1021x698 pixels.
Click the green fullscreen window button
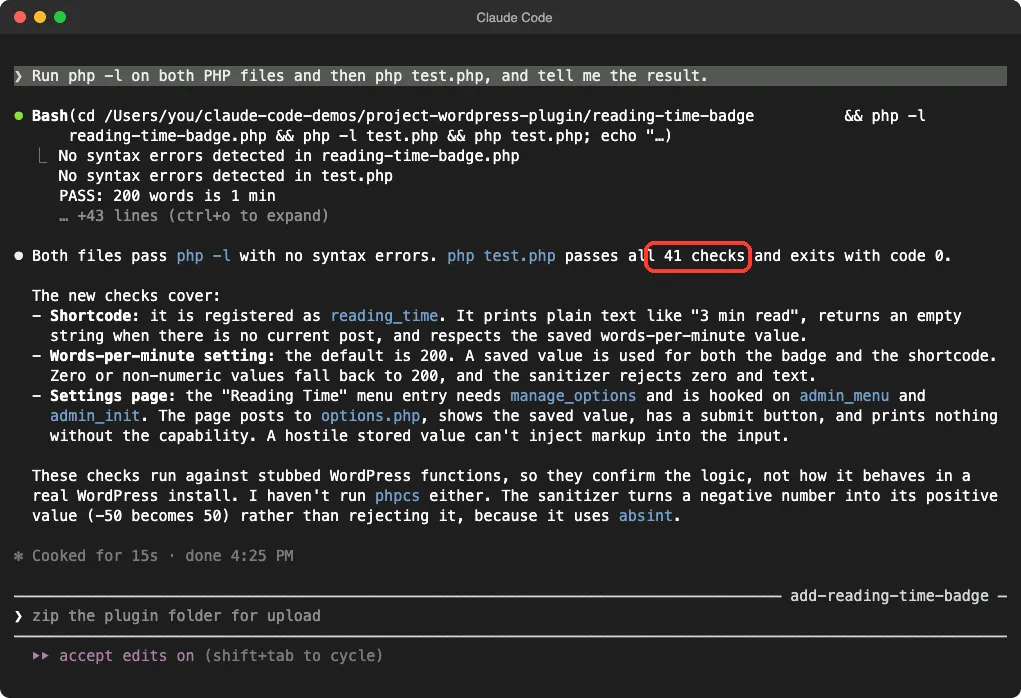[60, 17]
